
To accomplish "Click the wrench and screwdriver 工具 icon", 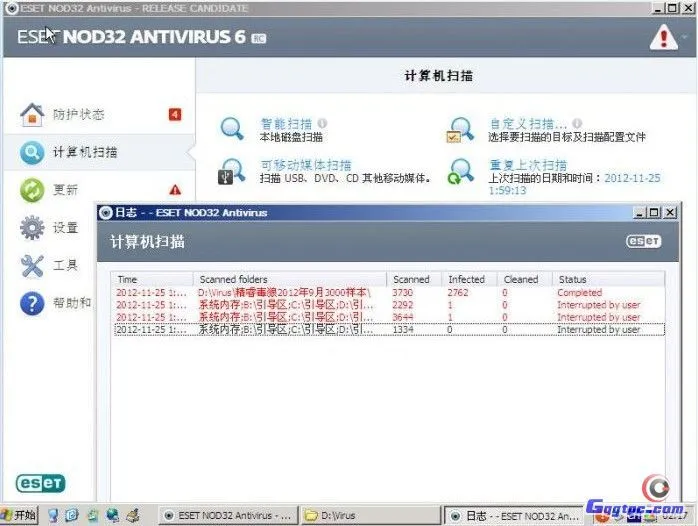I will [x=32, y=266].
